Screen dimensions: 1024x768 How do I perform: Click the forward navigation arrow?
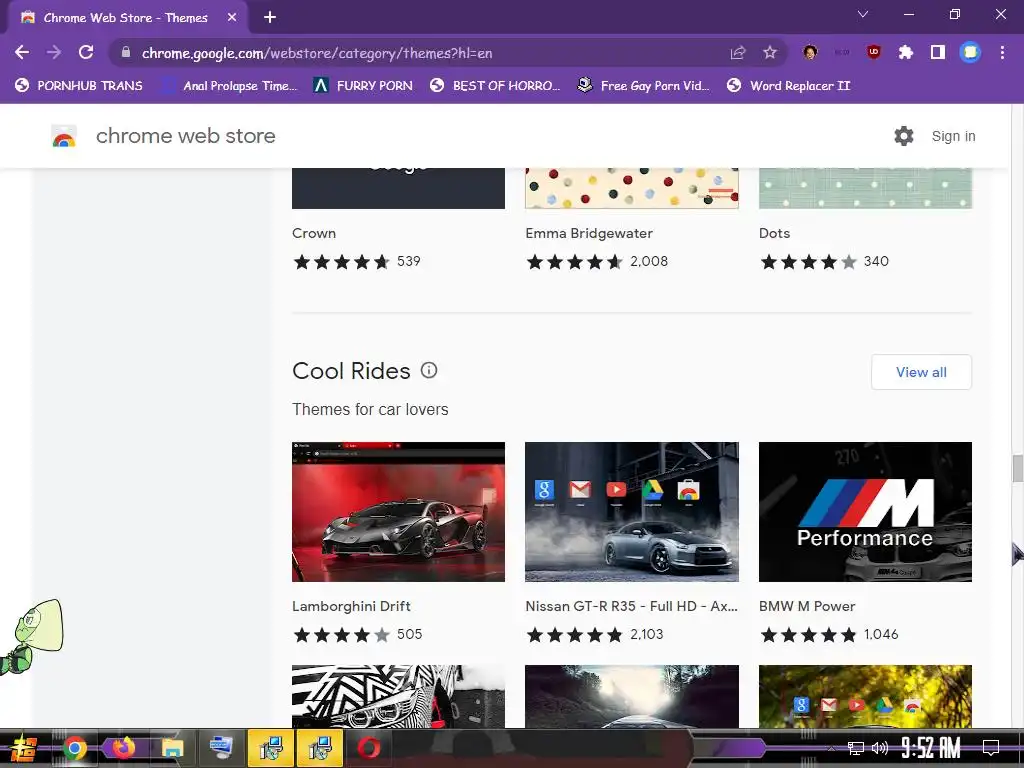pyautogui.click(x=54, y=53)
